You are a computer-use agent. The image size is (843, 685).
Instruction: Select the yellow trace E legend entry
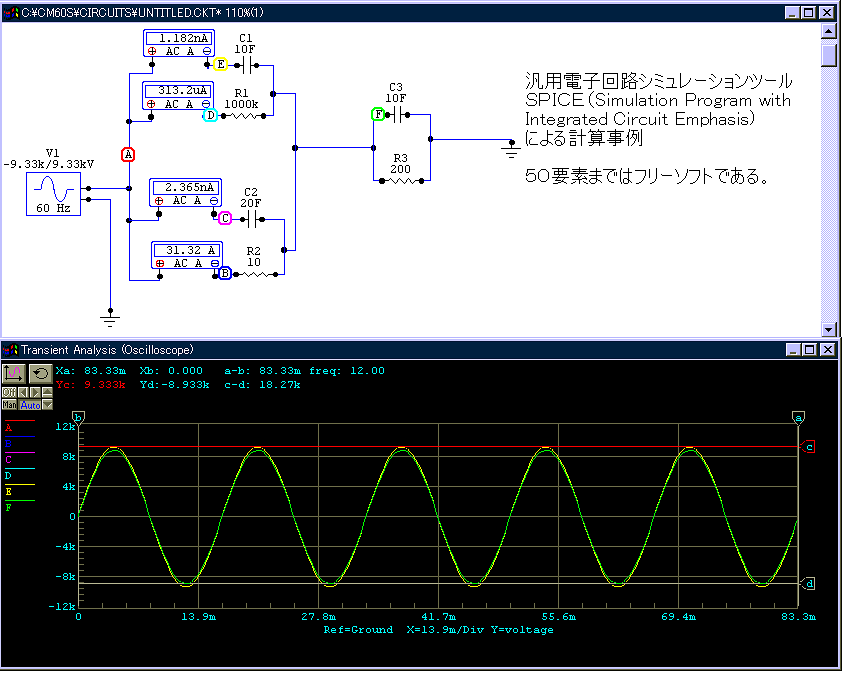pyautogui.click(x=9, y=492)
